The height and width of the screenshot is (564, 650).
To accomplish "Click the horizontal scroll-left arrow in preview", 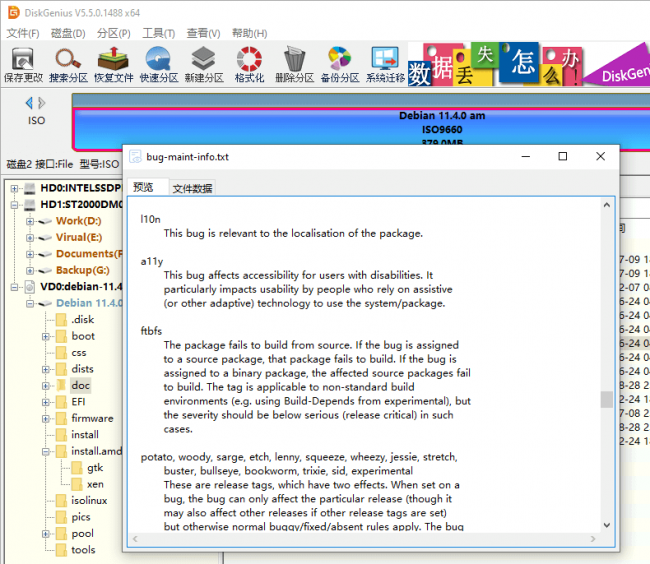I will pyautogui.click(x=135, y=539).
